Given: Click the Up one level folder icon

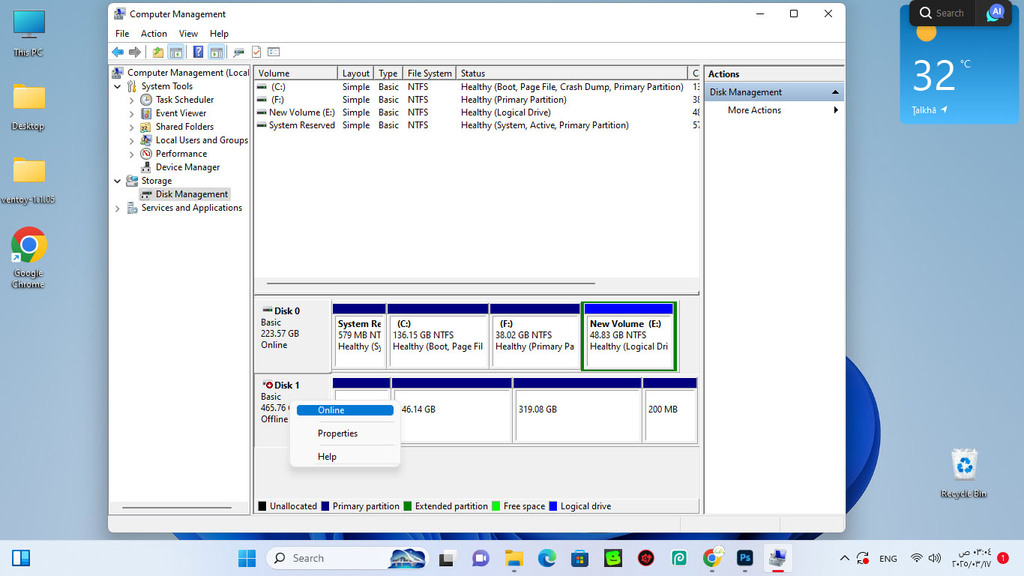Looking at the screenshot, I should [158, 52].
